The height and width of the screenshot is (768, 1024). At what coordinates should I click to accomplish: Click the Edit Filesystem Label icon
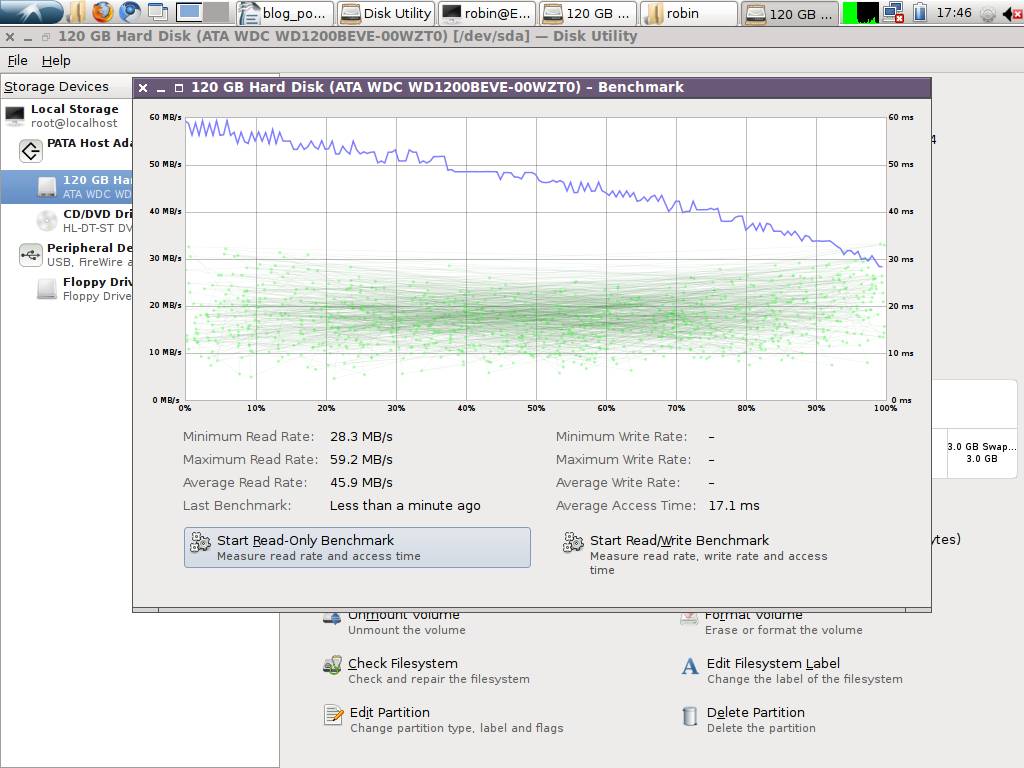[690, 667]
